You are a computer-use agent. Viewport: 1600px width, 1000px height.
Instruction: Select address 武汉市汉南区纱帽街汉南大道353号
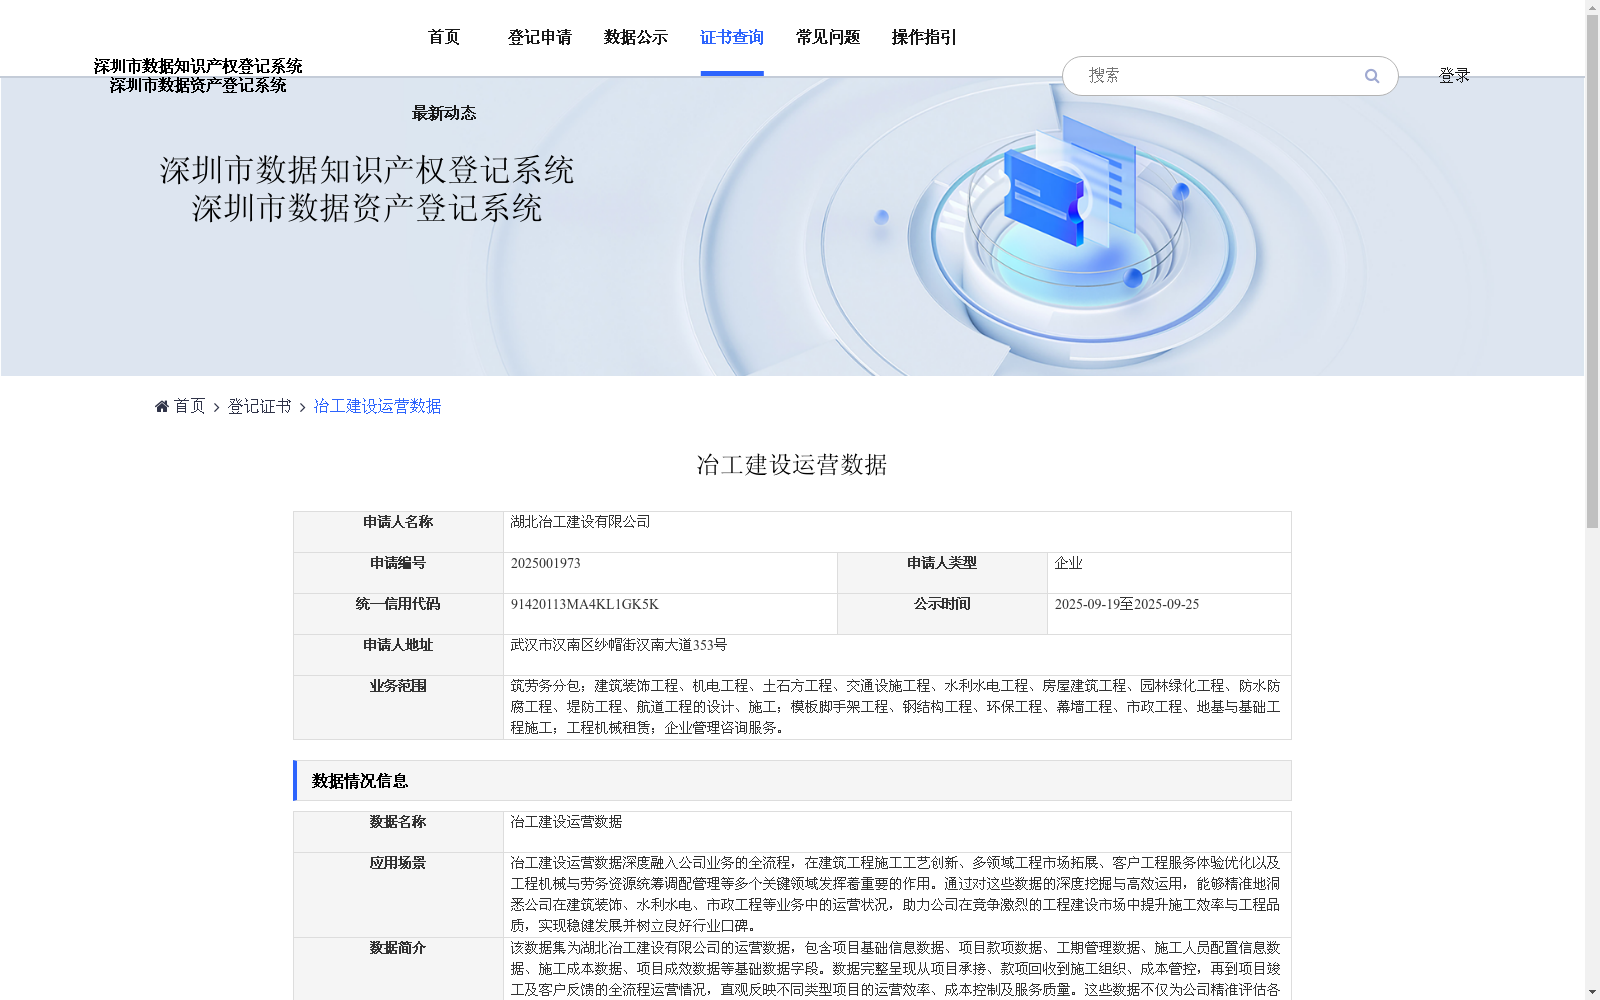618,645
